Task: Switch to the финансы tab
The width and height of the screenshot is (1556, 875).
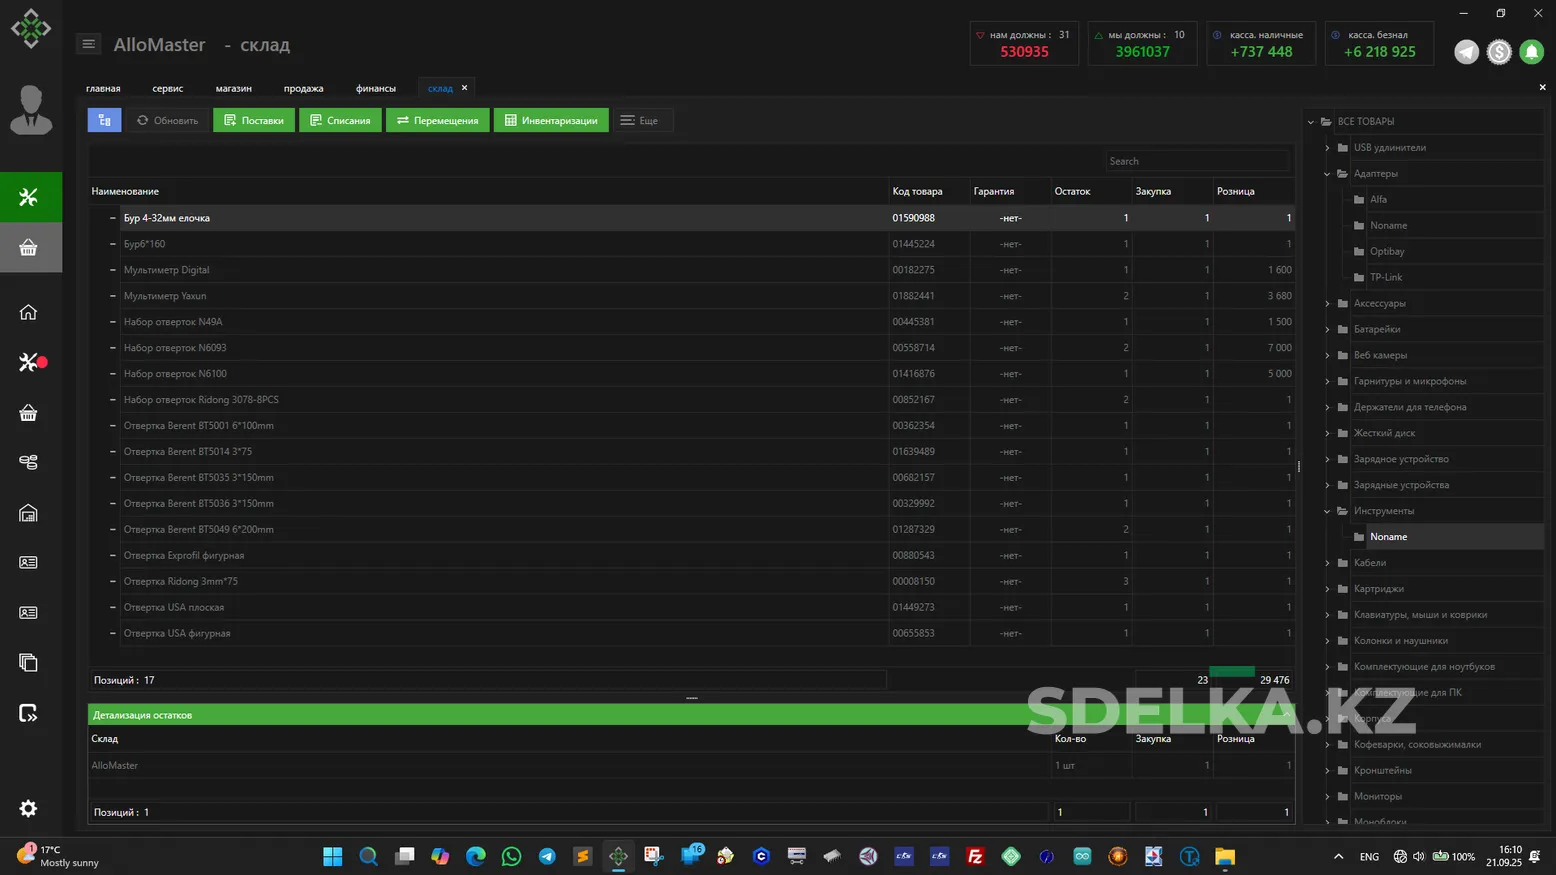Action: pyautogui.click(x=375, y=88)
